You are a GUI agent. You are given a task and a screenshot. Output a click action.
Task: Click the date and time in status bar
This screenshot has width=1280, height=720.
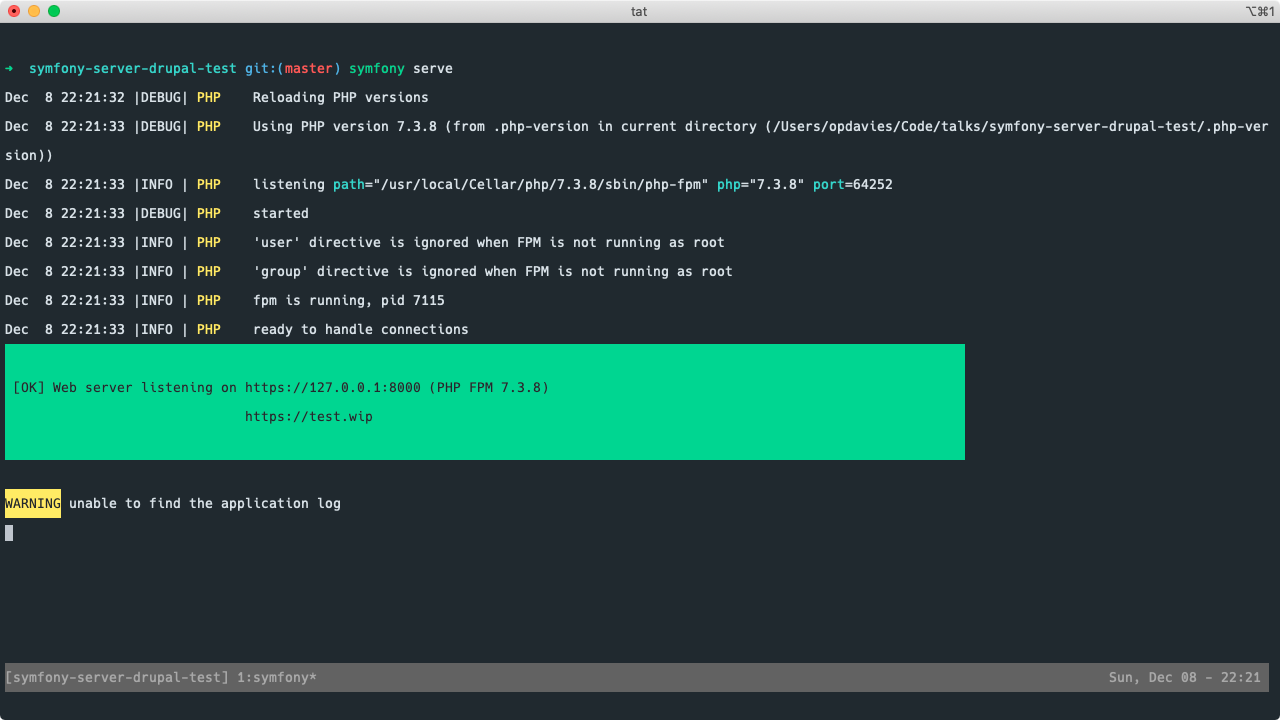tap(1184, 678)
